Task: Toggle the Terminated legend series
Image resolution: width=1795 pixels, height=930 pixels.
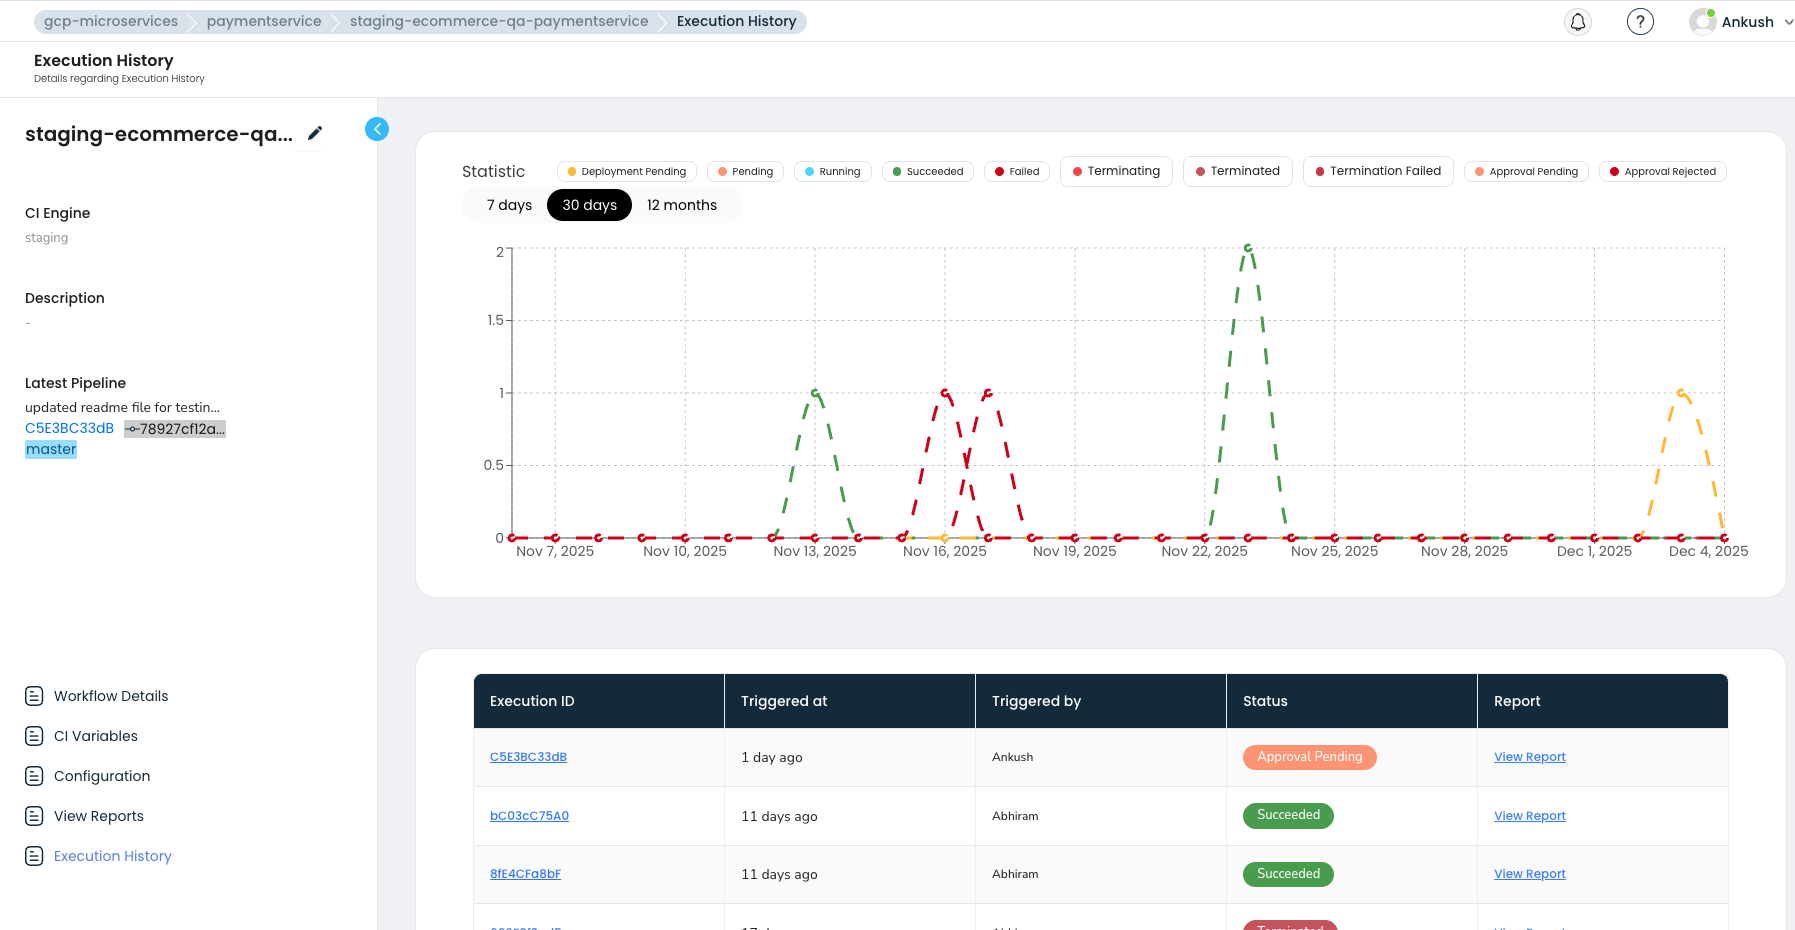Action: click(x=1238, y=171)
